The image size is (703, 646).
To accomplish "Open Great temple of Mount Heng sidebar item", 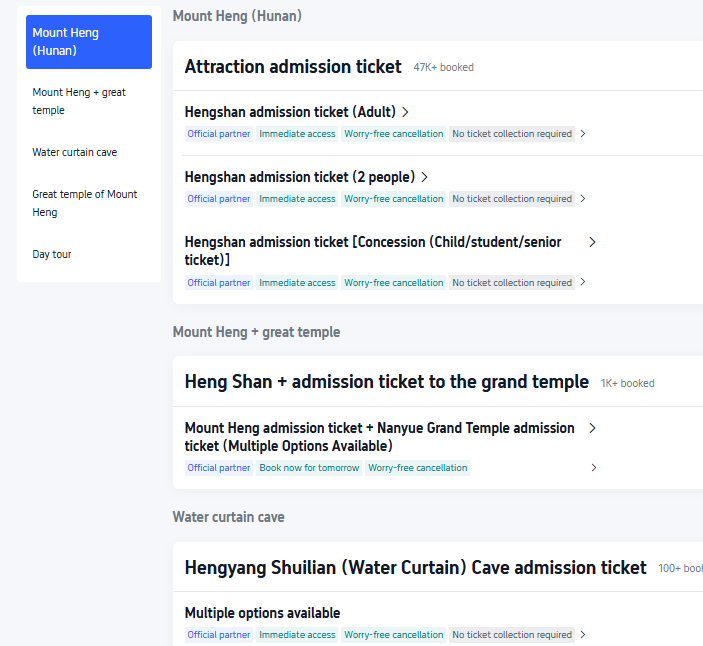I will pos(85,203).
